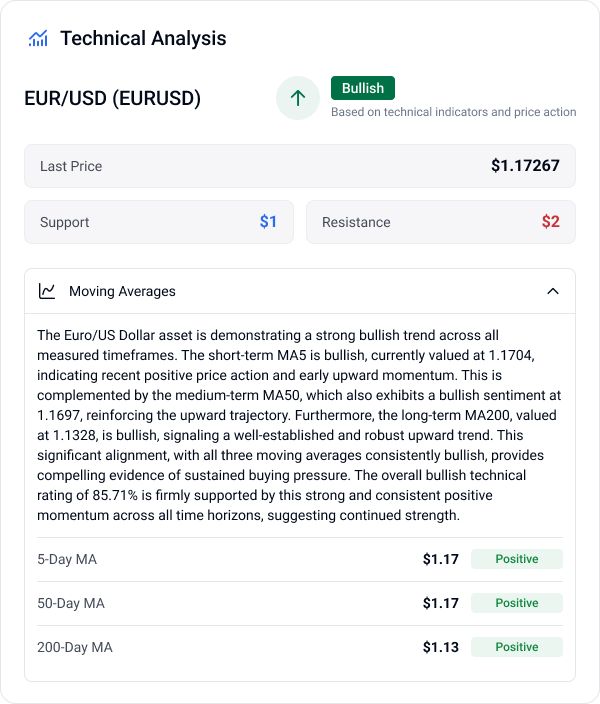The height and width of the screenshot is (704, 600).
Task: Click the blue Support value $1
Action: [x=268, y=222]
